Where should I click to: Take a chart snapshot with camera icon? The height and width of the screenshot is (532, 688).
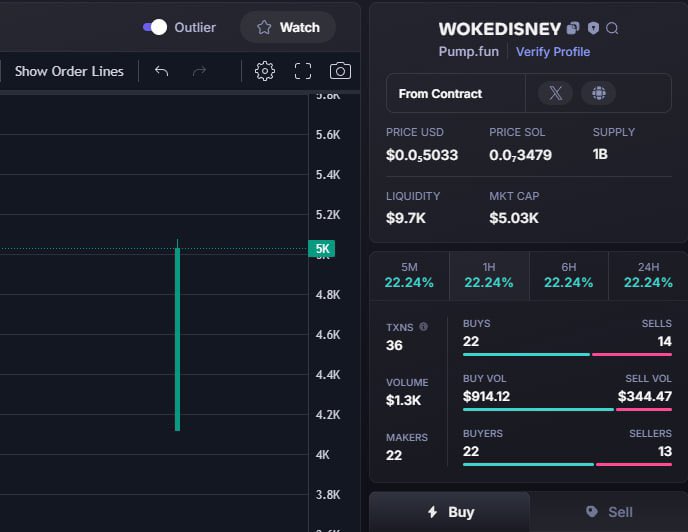point(340,71)
